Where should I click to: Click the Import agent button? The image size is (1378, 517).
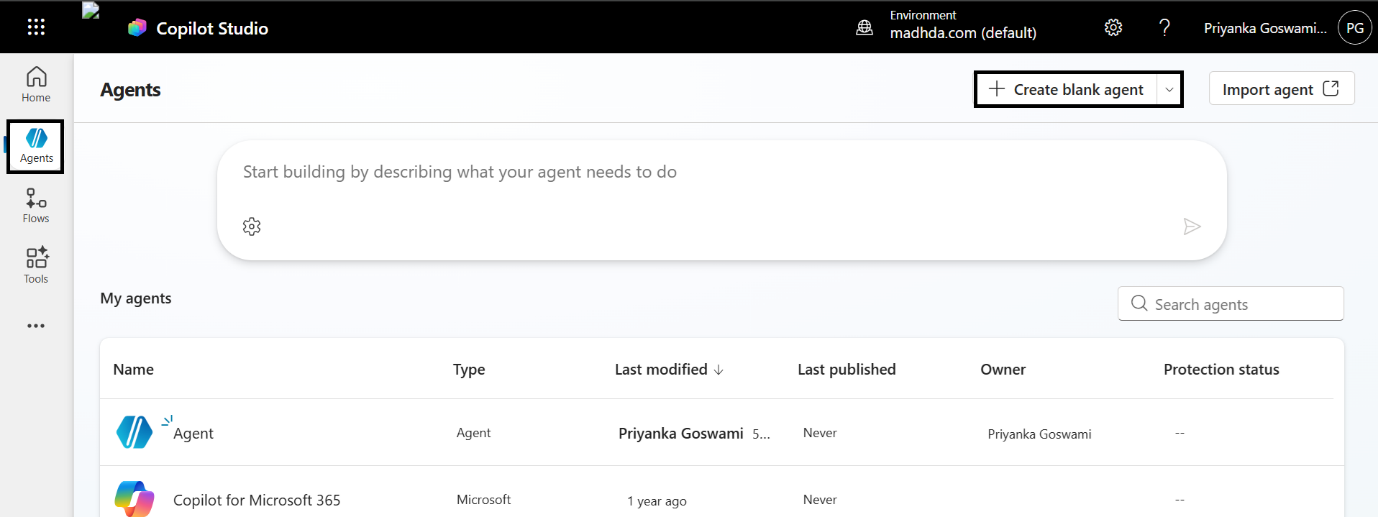pyautogui.click(x=1281, y=88)
